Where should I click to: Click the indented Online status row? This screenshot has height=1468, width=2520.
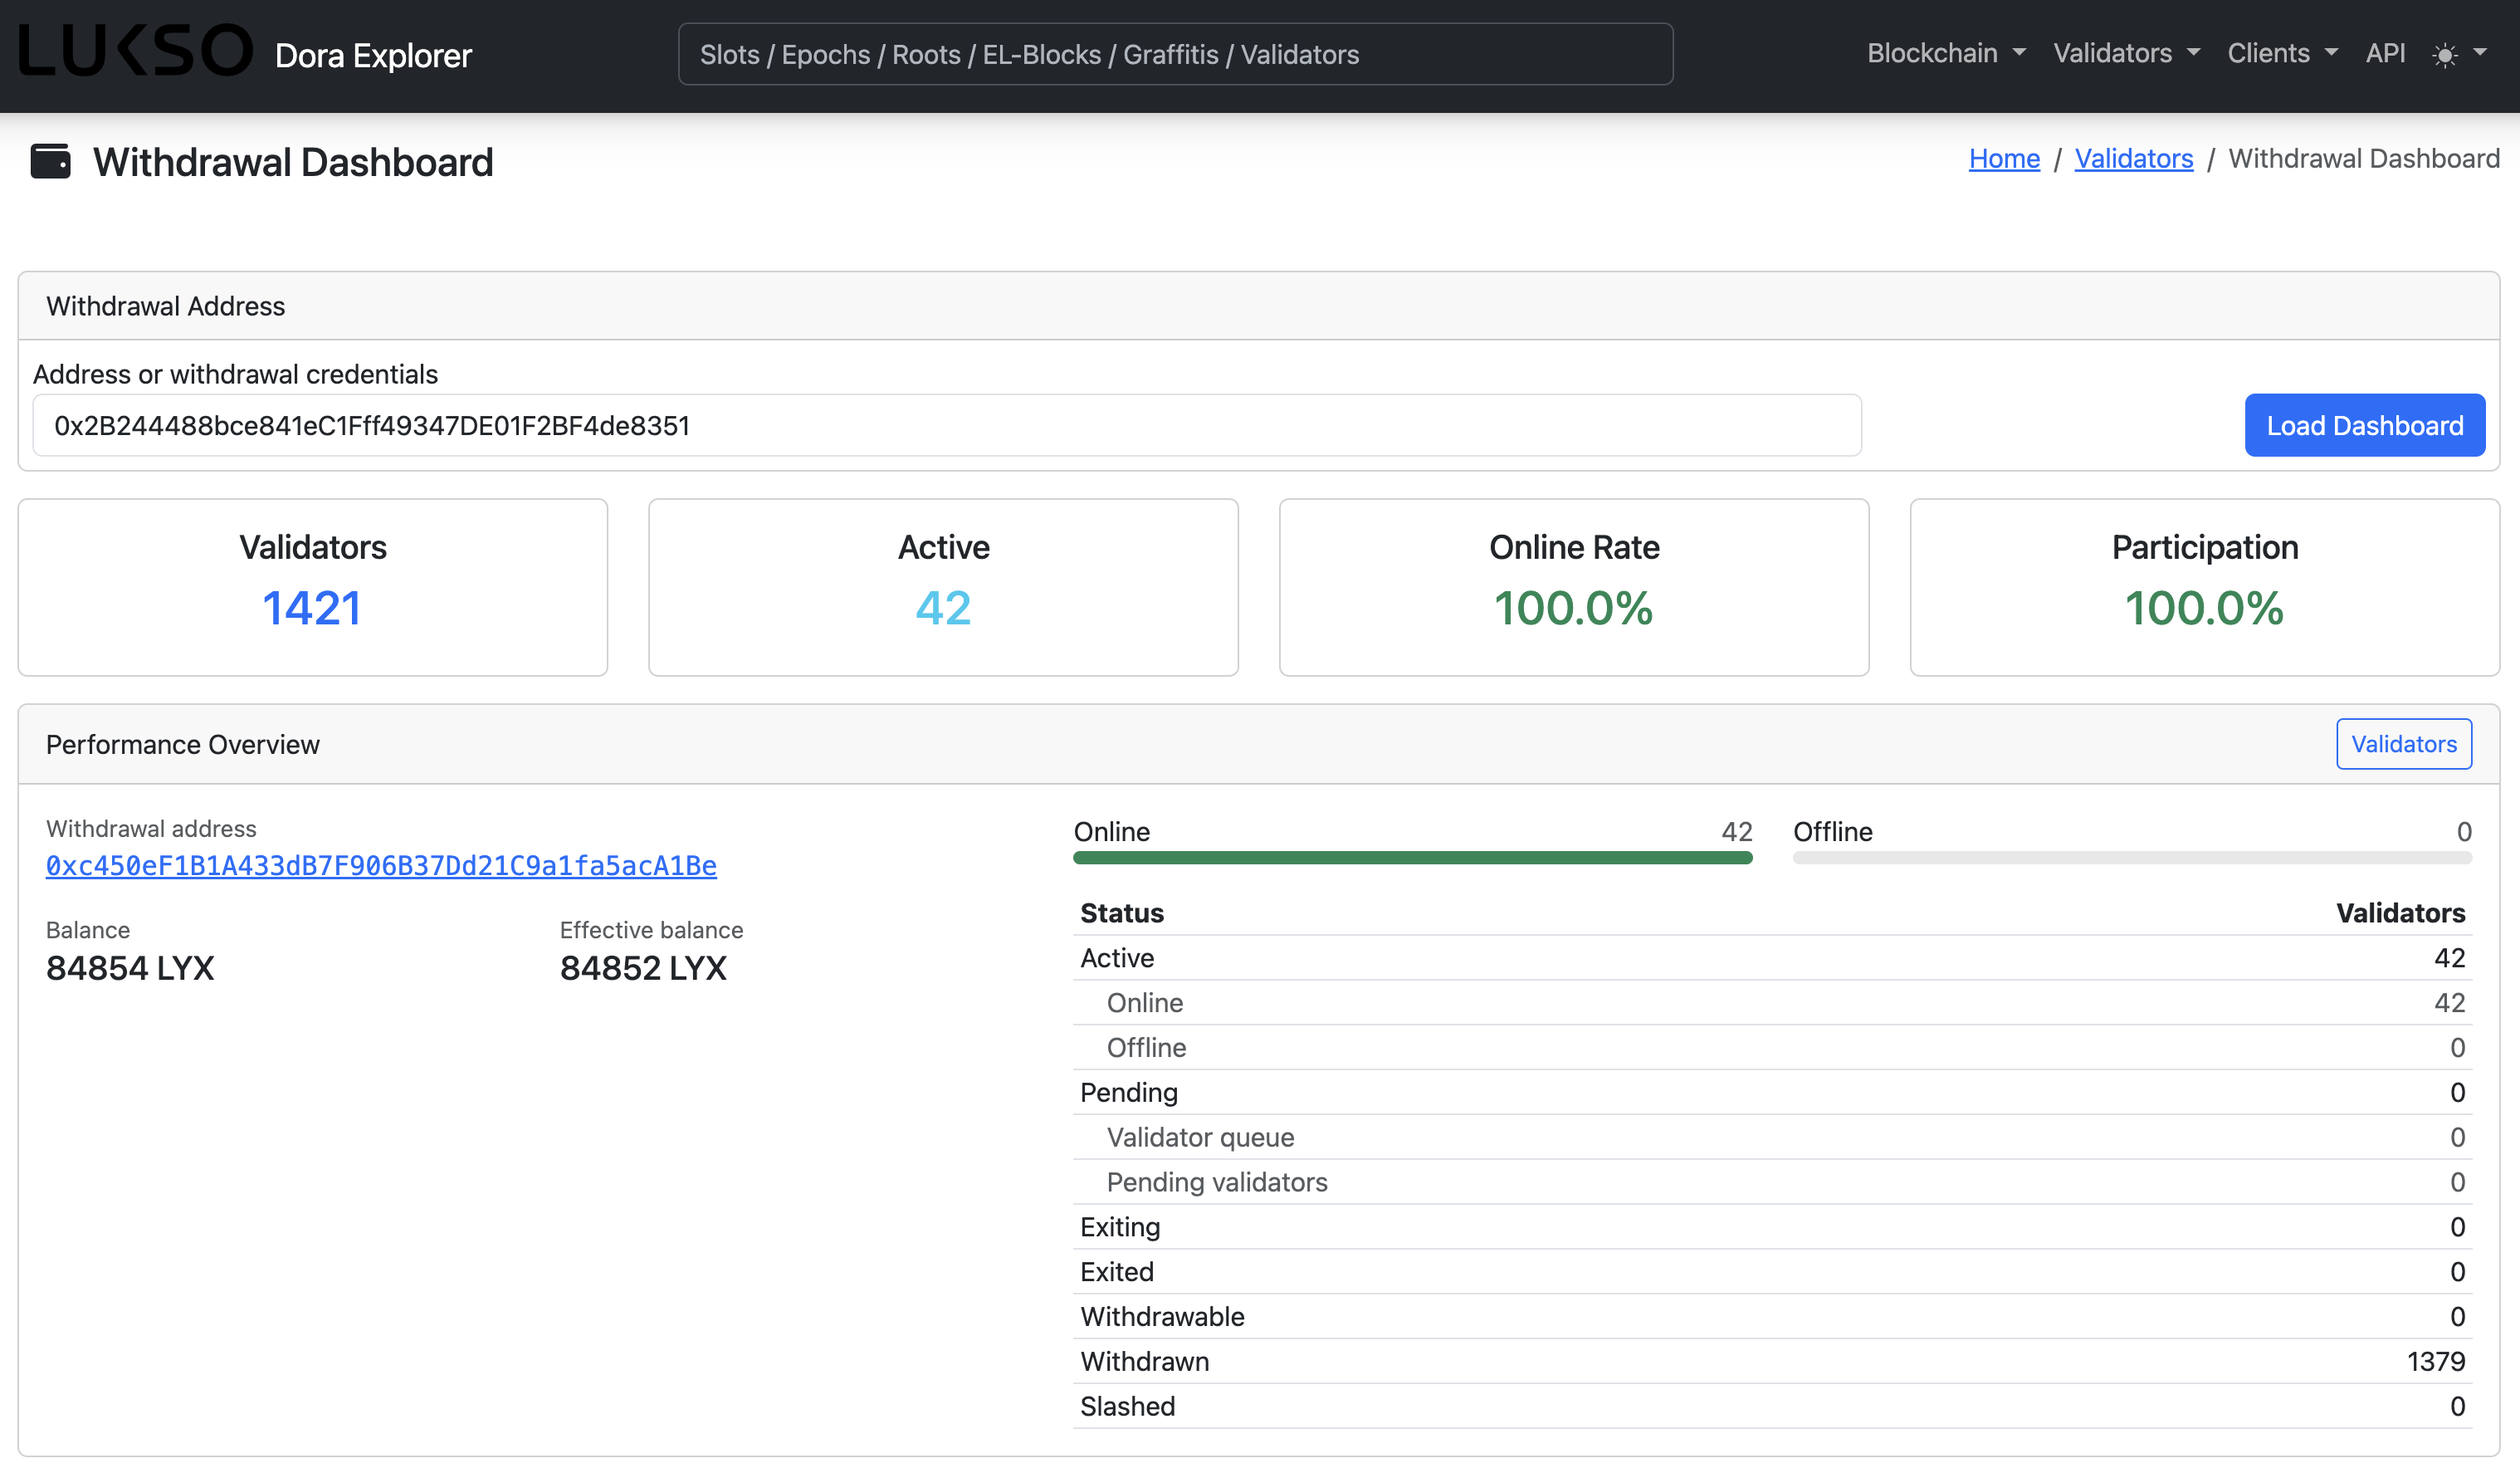1772,1003
